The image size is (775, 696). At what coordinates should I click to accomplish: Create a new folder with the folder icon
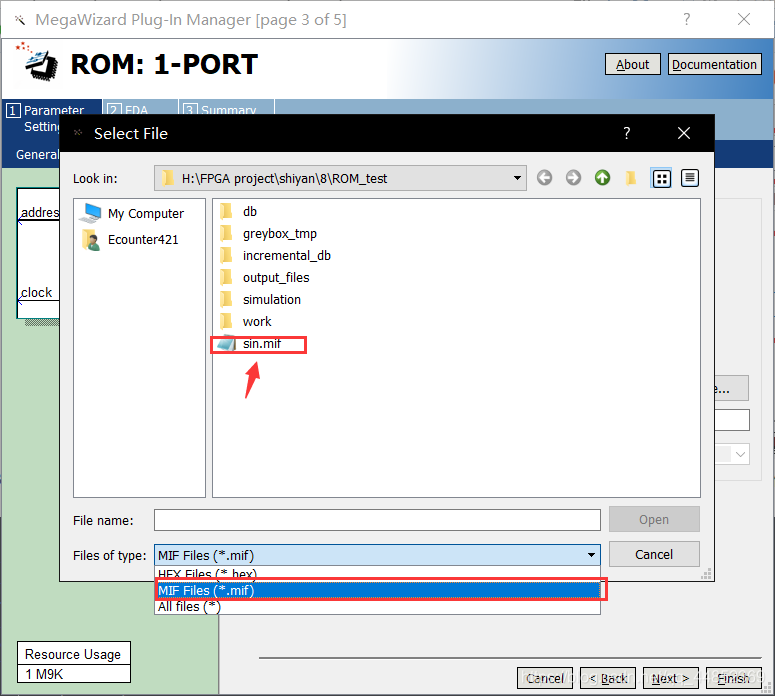[x=631, y=177]
